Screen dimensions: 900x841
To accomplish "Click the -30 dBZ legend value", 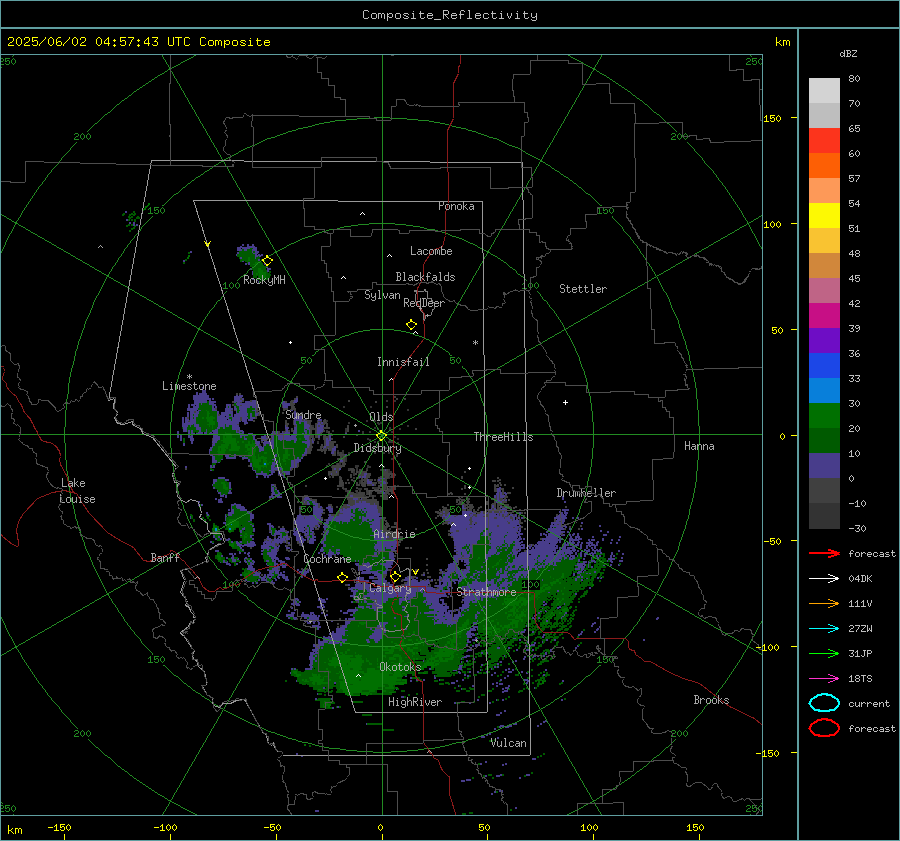I will click(x=857, y=528).
